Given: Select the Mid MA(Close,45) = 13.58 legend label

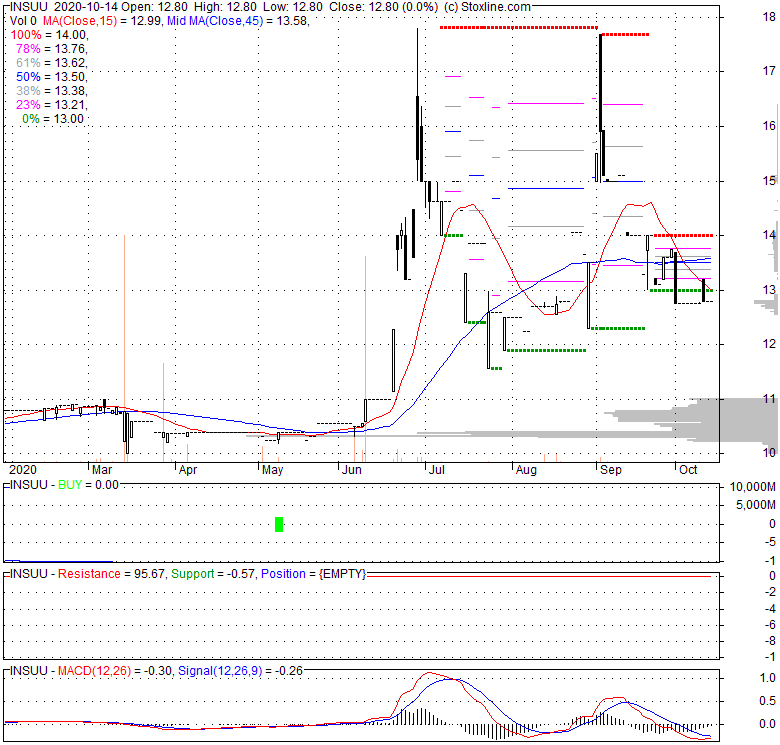Looking at the screenshot, I should 238,21.
